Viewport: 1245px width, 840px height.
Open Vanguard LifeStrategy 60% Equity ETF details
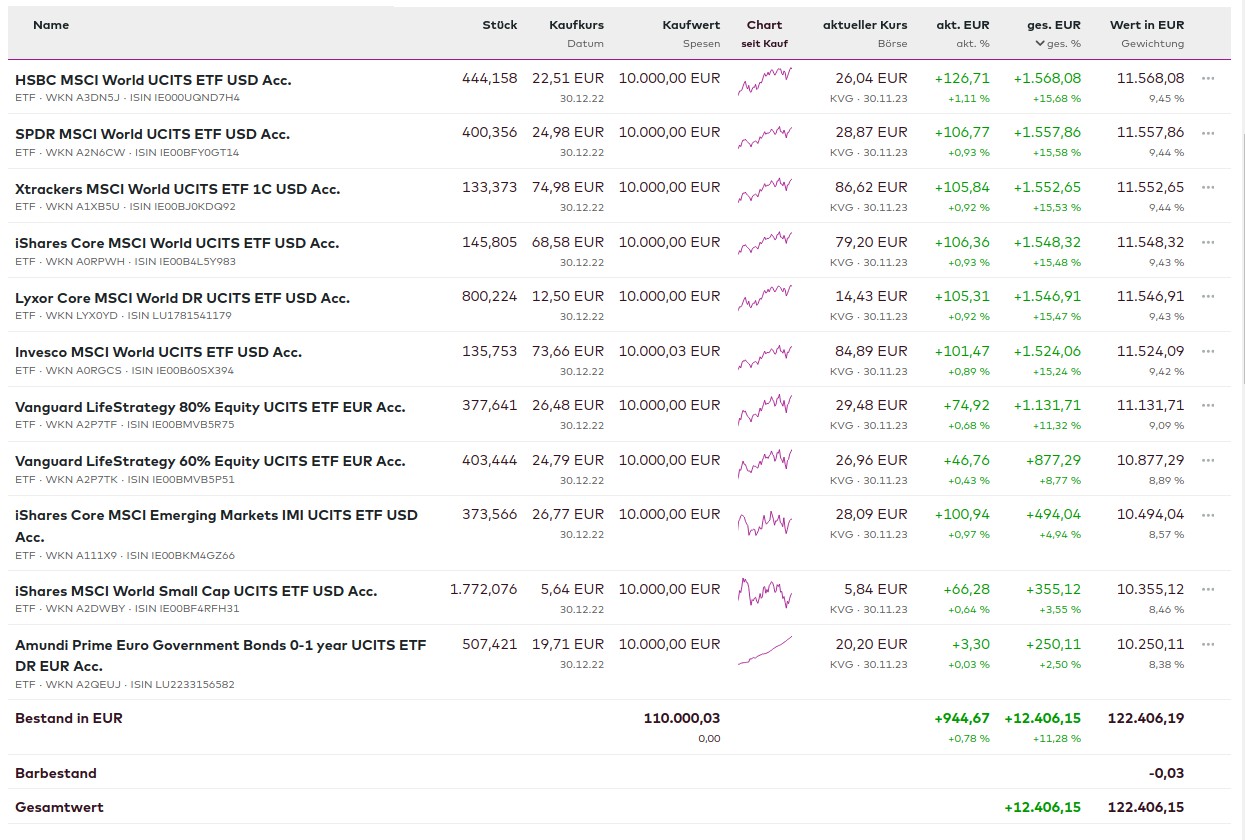[210, 461]
